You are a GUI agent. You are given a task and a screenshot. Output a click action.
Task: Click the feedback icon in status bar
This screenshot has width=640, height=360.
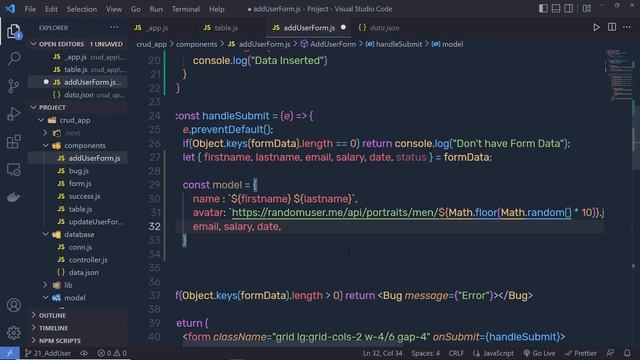[x=610, y=353]
